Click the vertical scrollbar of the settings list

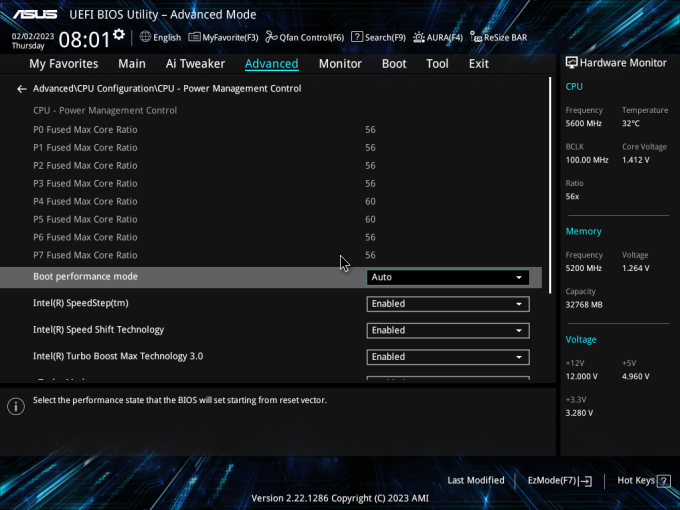pyautogui.click(x=550, y=186)
